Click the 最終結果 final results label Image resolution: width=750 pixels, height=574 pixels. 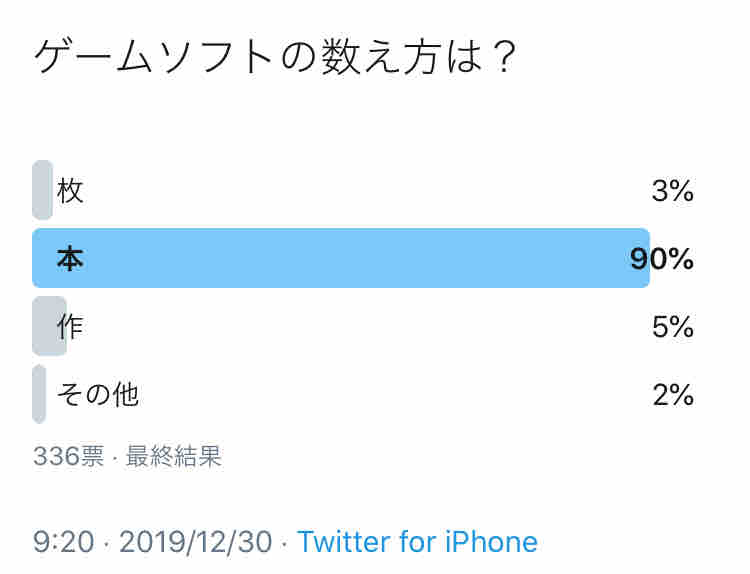pos(174,456)
